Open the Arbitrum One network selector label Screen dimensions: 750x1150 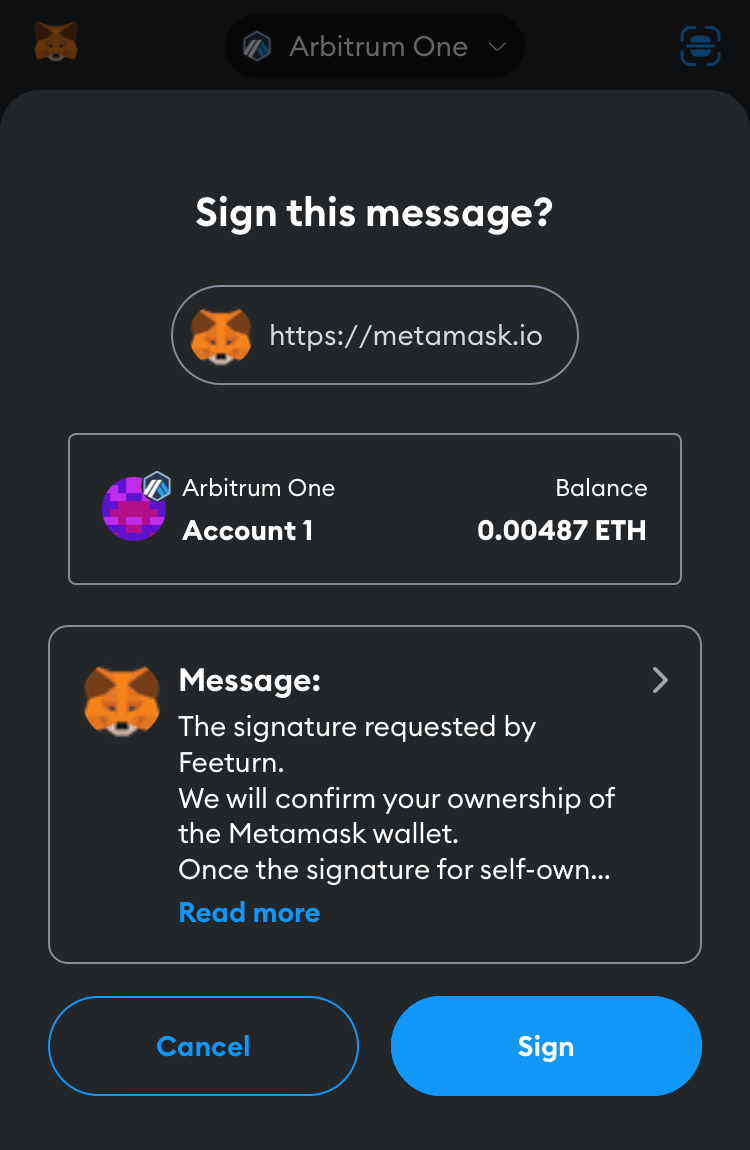pos(378,47)
